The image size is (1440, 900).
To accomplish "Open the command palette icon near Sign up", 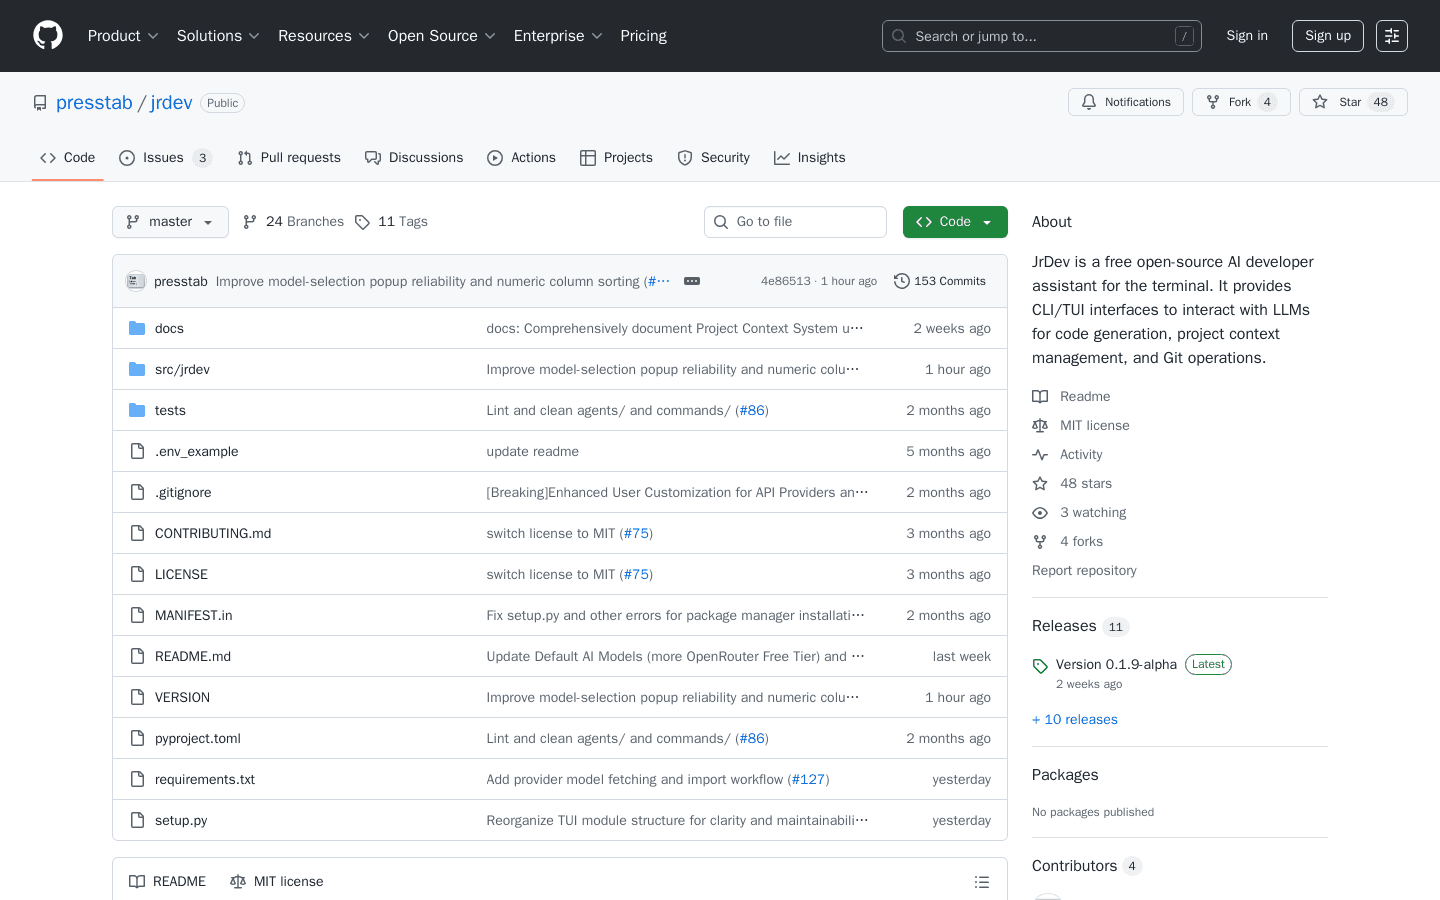I will (1391, 36).
